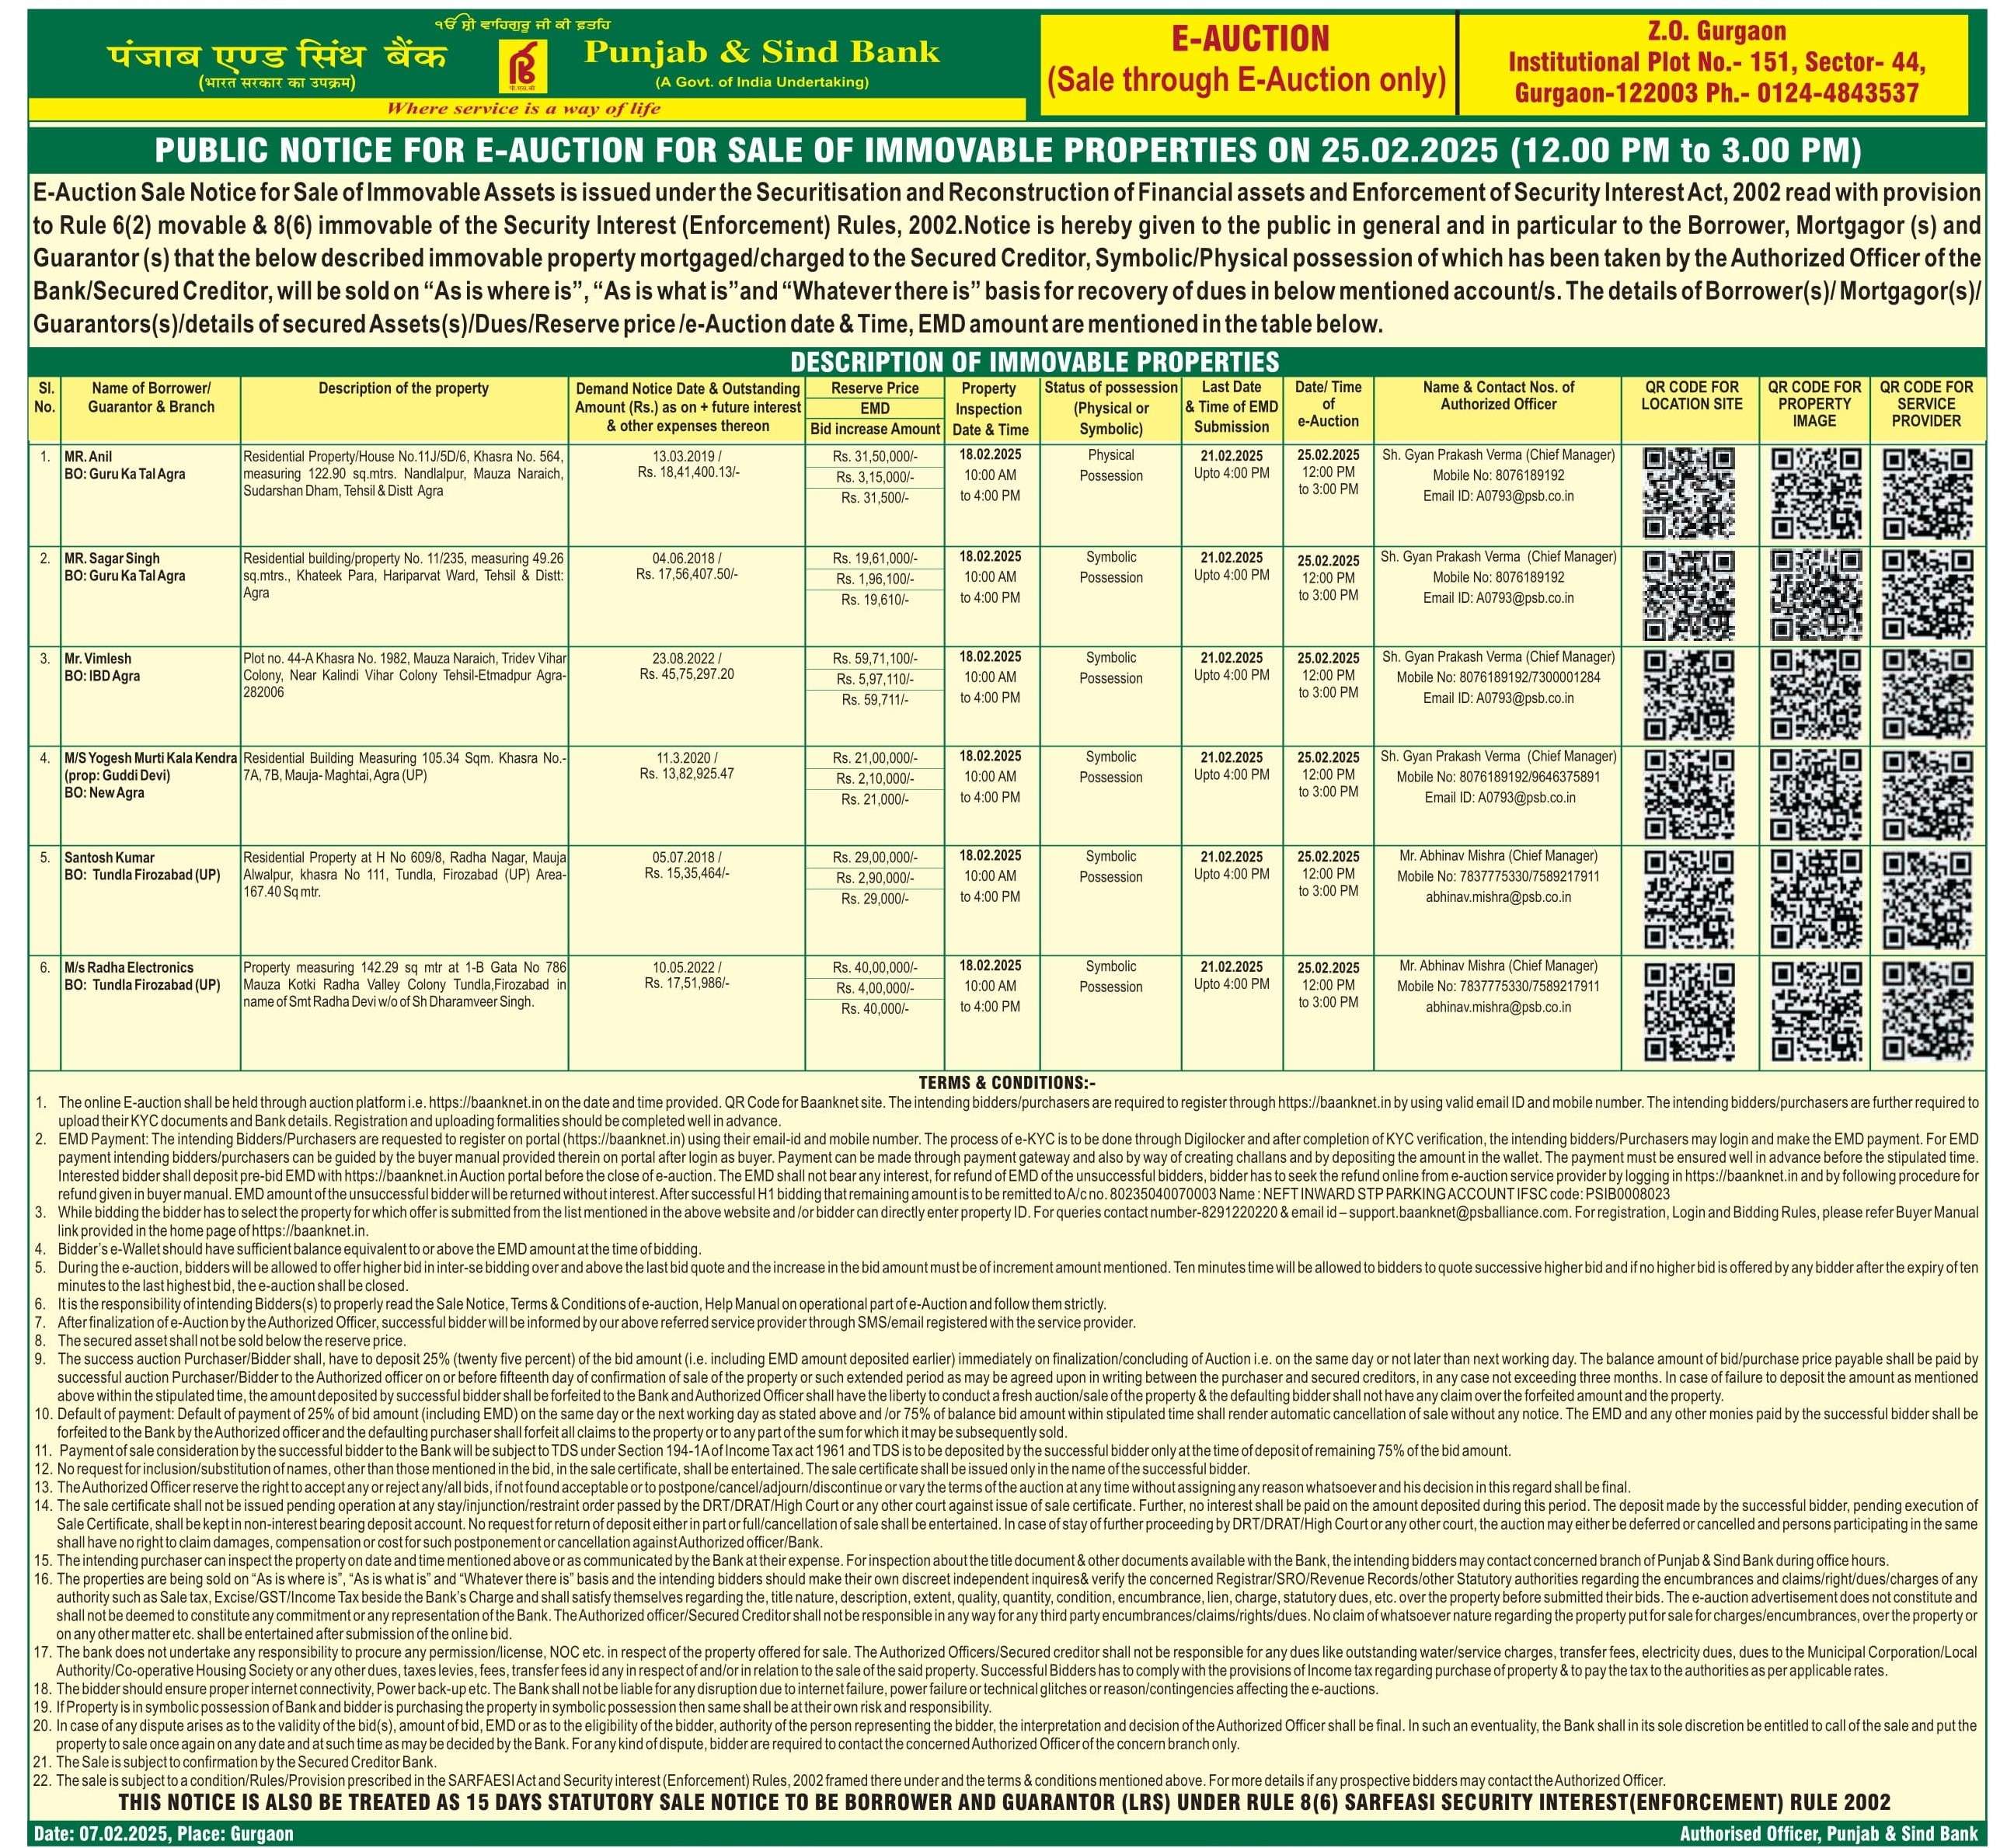2007x1848 pixels.
Task: Click the 'Name of Borrower/ Guarantor & Branch' header
Action: (151, 397)
